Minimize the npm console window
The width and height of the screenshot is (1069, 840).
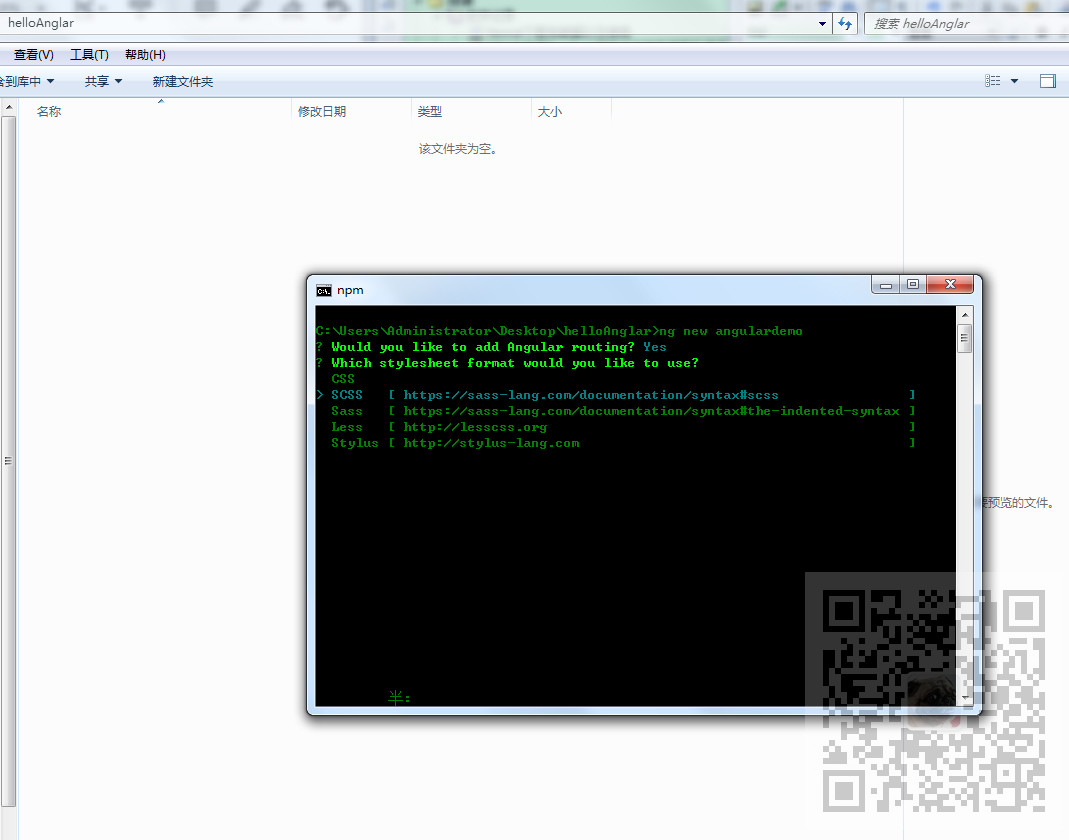(x=886, y=285)
